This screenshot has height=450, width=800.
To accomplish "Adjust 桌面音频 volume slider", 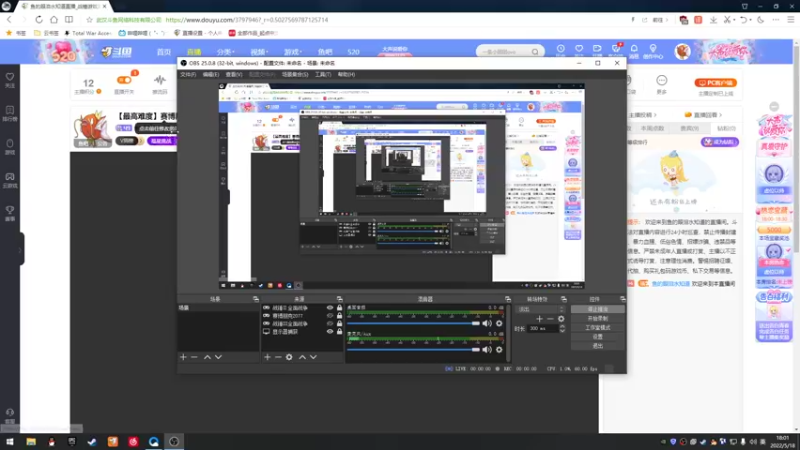I will [x=414, y=323].
